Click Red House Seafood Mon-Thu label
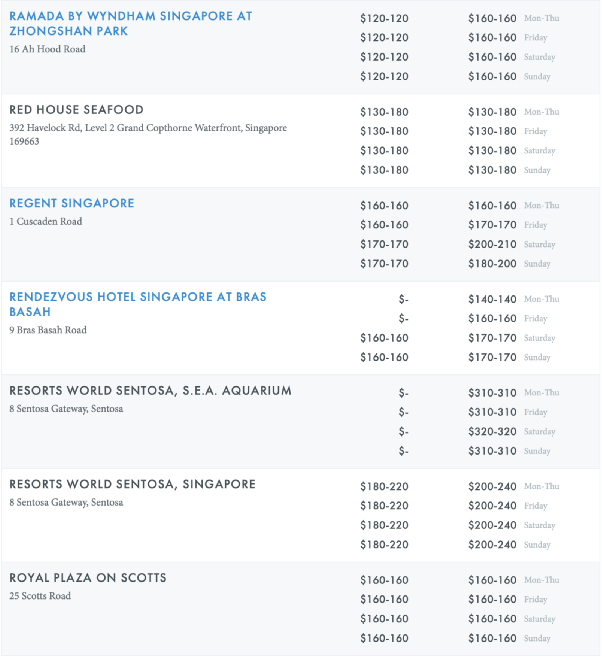The width and height of the screenshot is (602, 656). (541, 112)
